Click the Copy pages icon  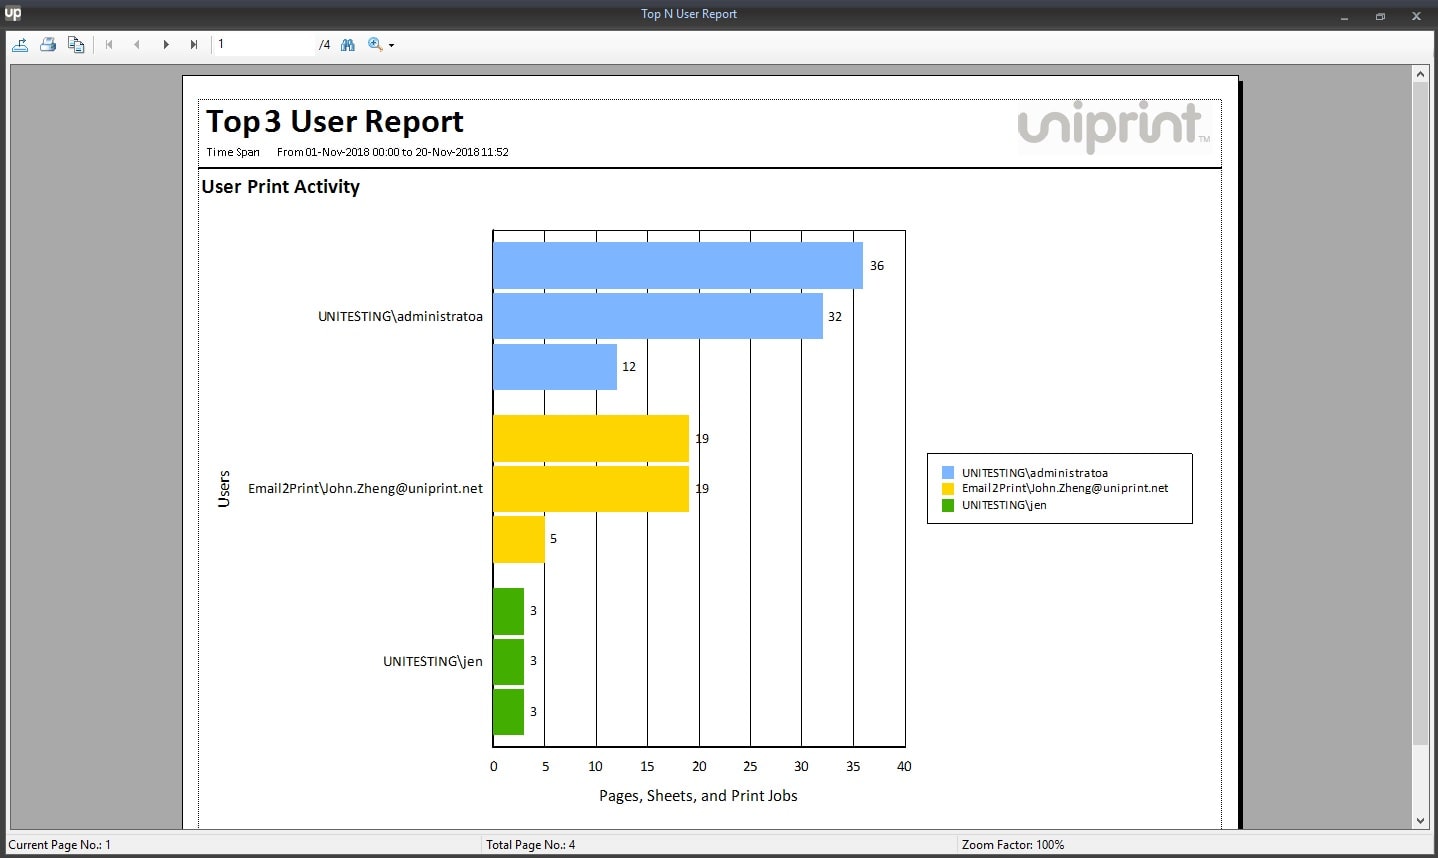coord(76,45)
